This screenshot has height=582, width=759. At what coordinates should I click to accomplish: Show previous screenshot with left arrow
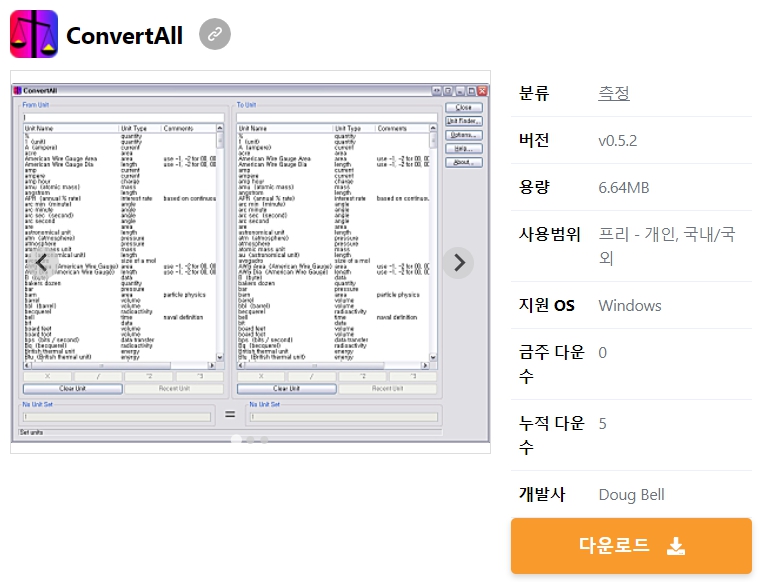tap(42, 263)
